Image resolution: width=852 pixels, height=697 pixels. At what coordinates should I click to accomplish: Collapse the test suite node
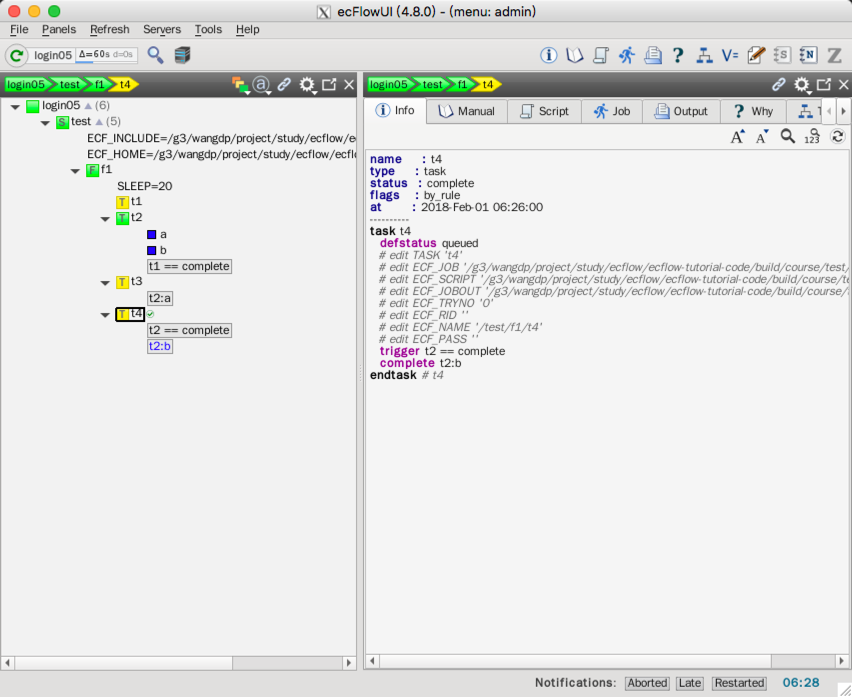(x=45, y=123)
